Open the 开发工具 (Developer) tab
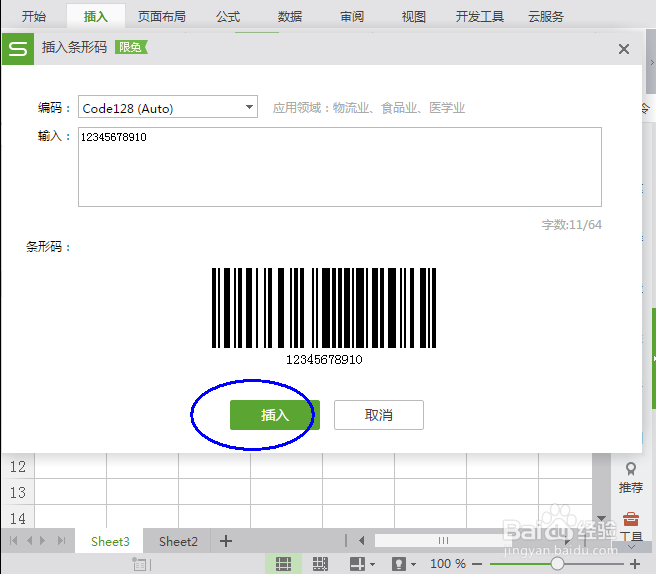This screenshot has height=574, width=656. 480,17
